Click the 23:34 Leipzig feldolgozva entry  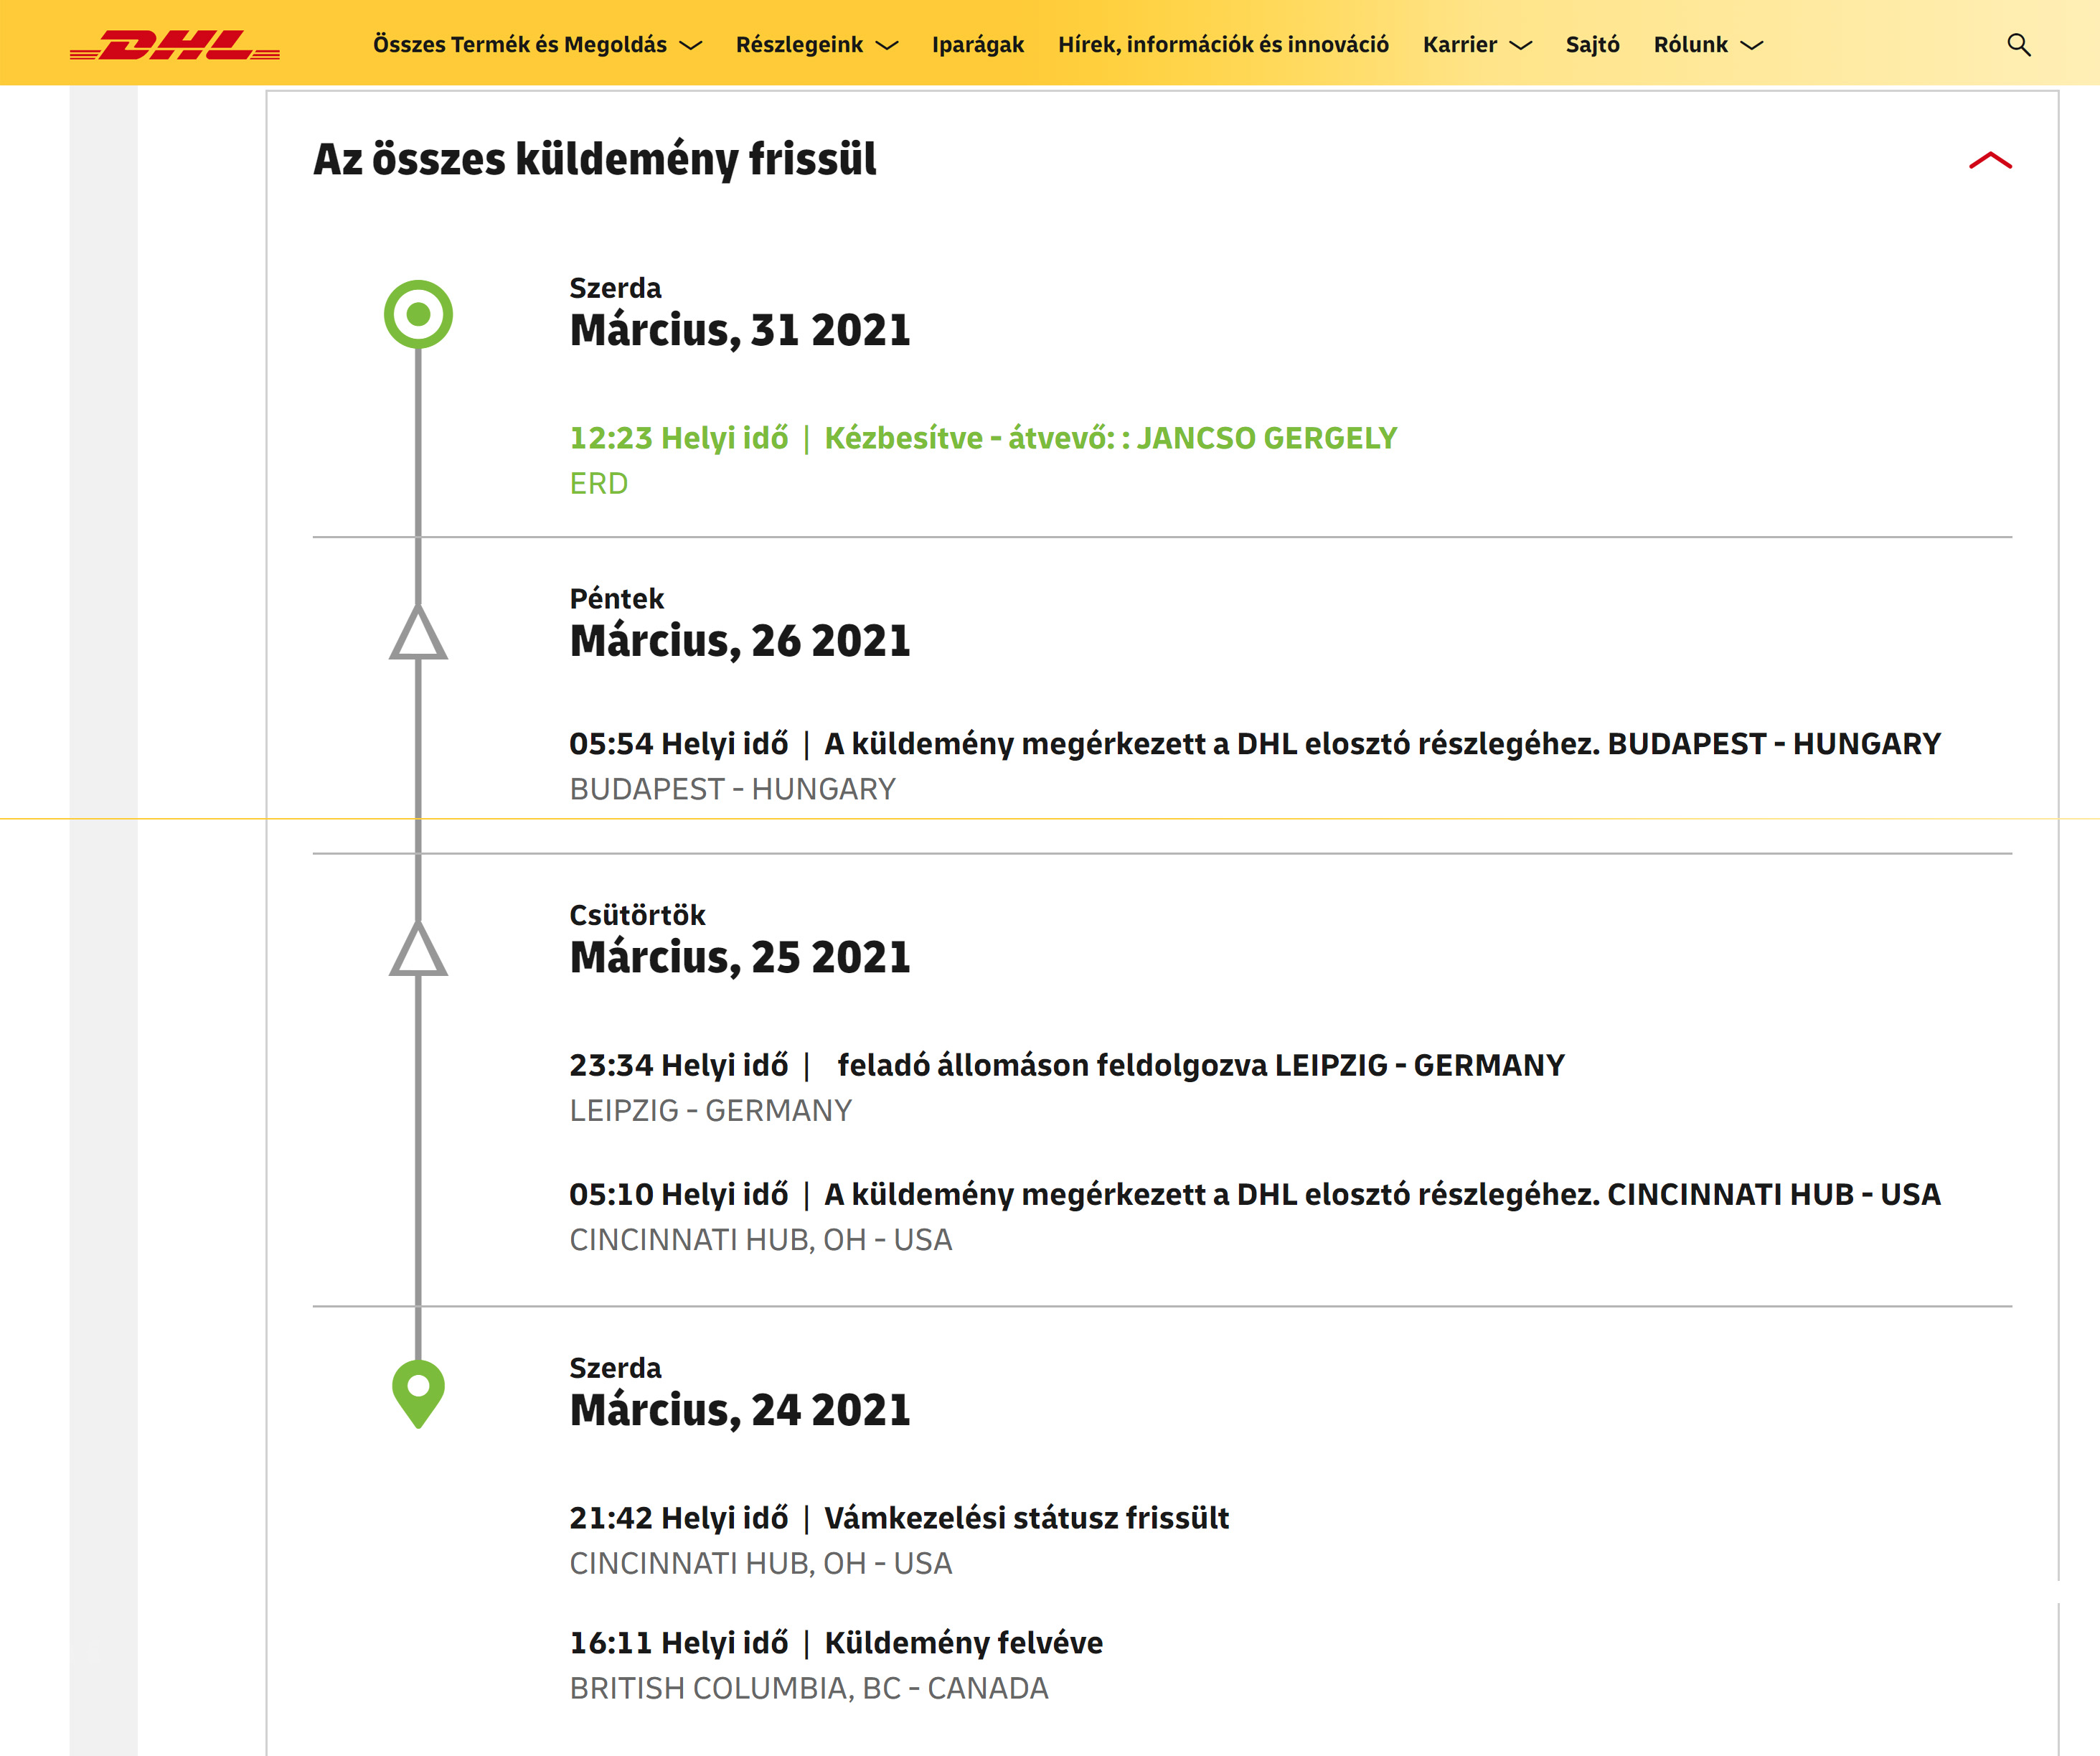coord(1066,1065)
